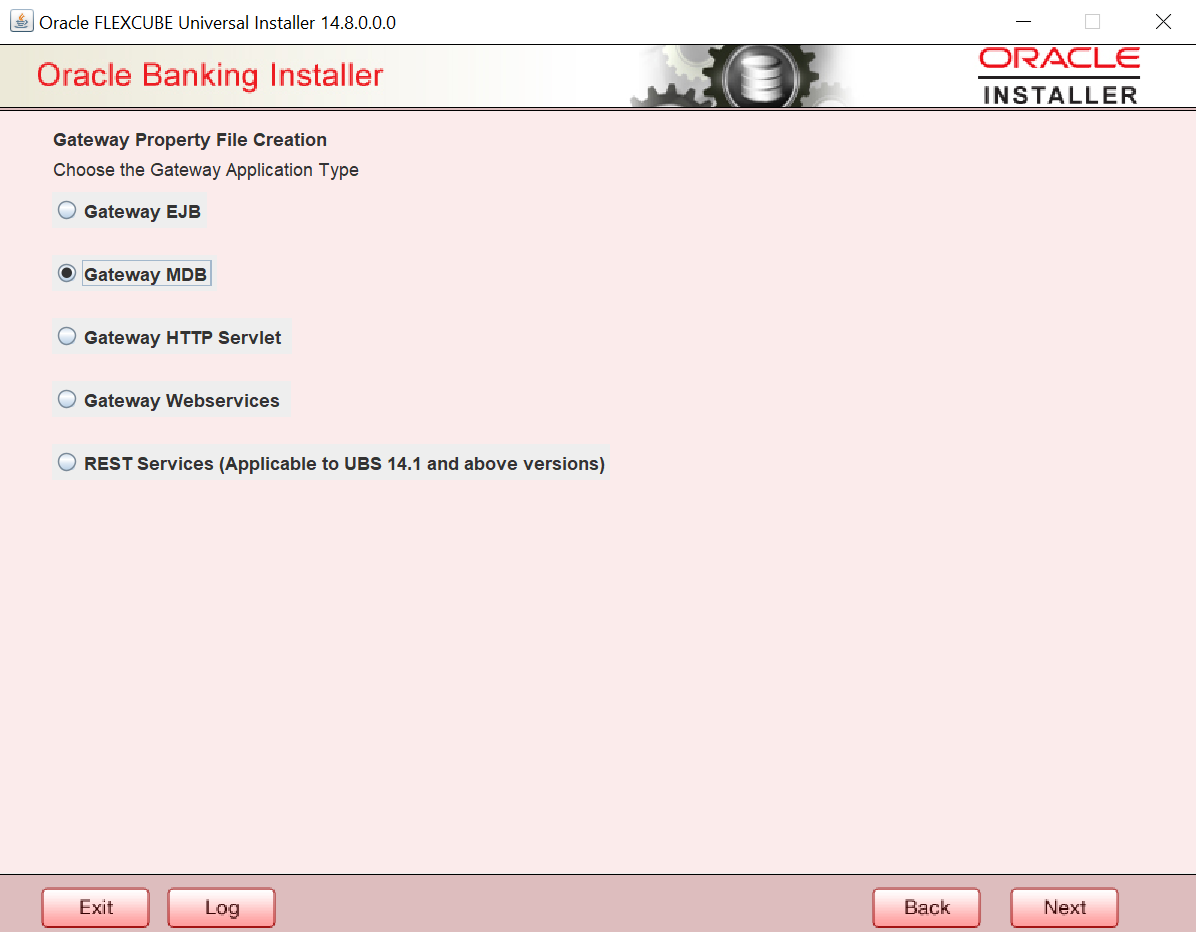Open the Log button
This screenshot has height=932, width=1196.
tap(221, 908)
